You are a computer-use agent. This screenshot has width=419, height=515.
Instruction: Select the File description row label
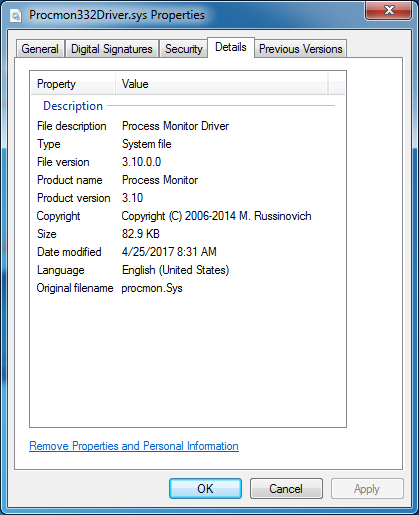[72, 126]
